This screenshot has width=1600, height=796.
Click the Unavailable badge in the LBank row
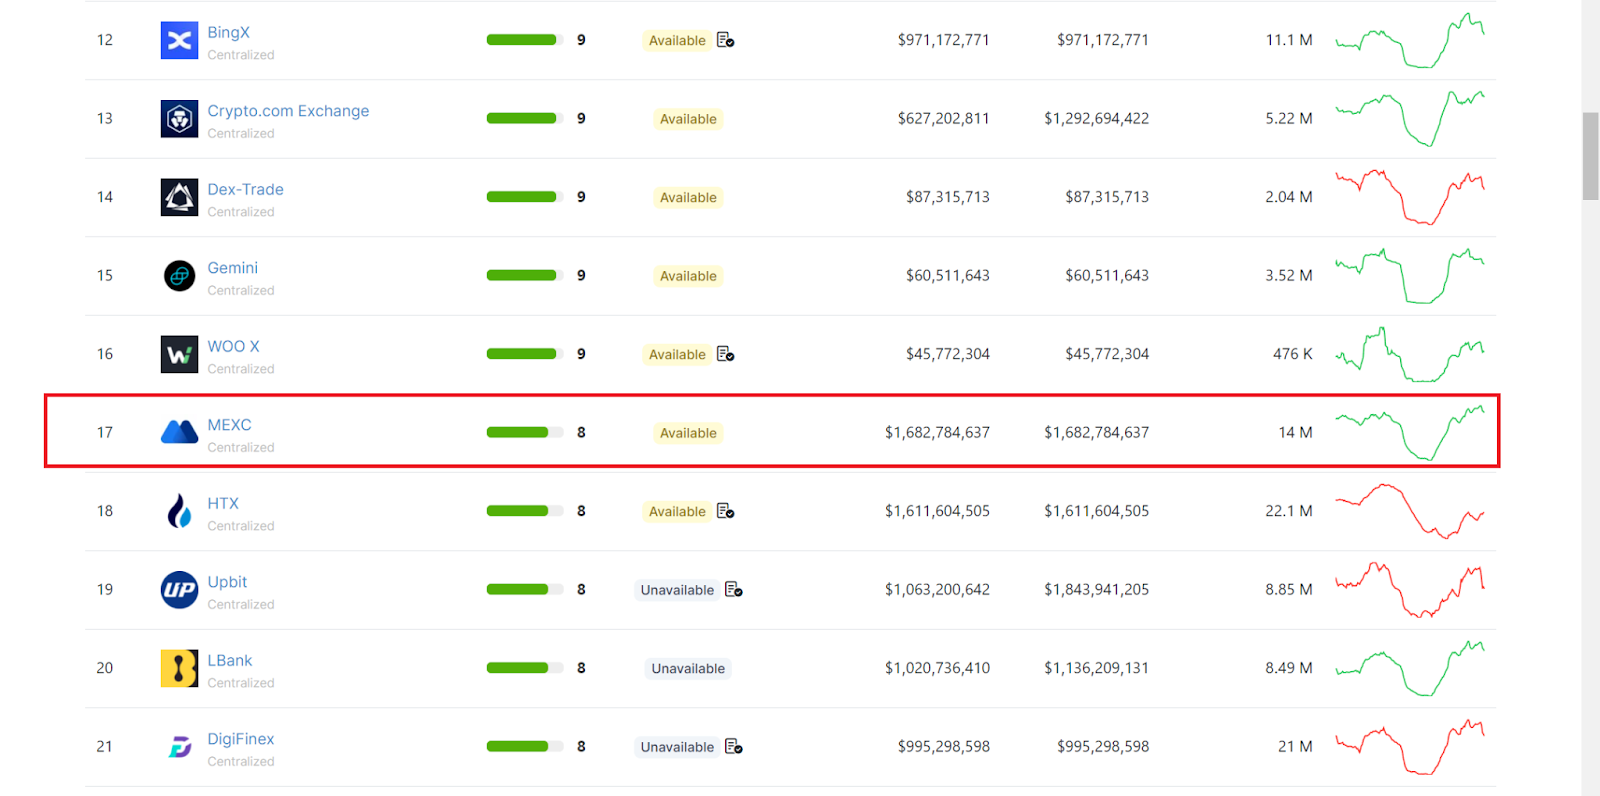(688, 668)
